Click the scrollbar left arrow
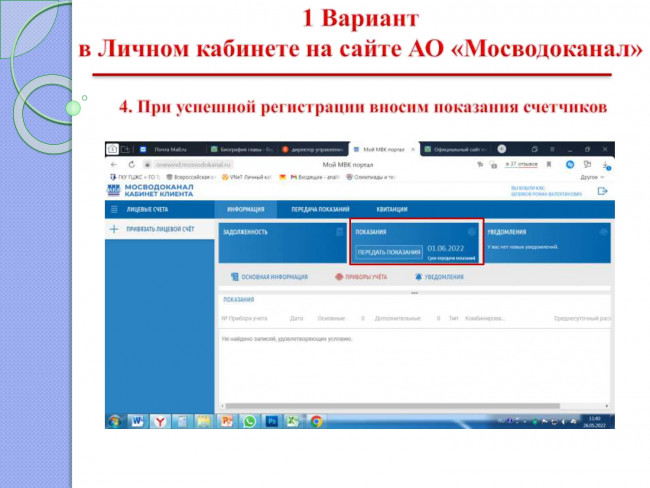 click(x=222, y=406)
